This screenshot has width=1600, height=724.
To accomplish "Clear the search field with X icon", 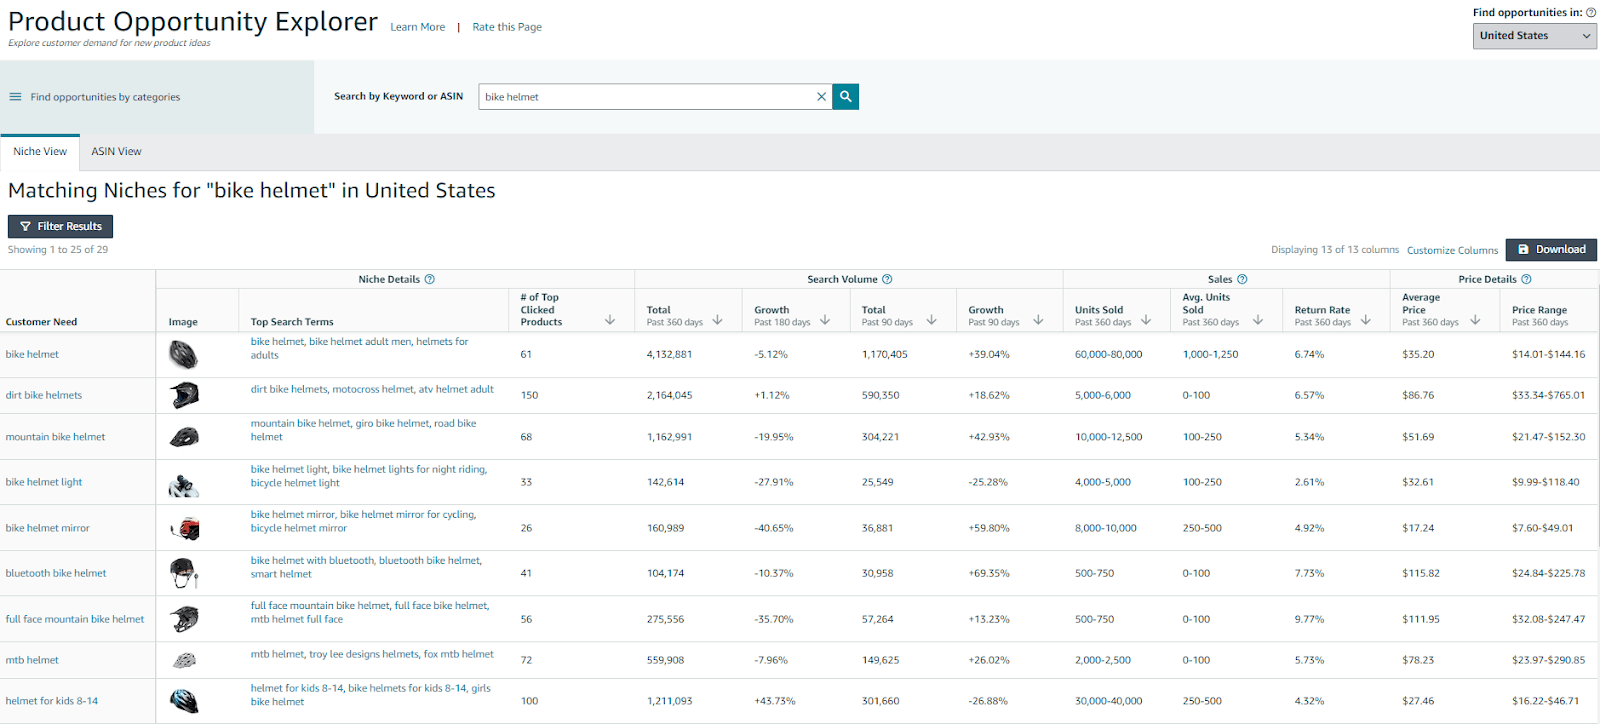I will 821,97.
